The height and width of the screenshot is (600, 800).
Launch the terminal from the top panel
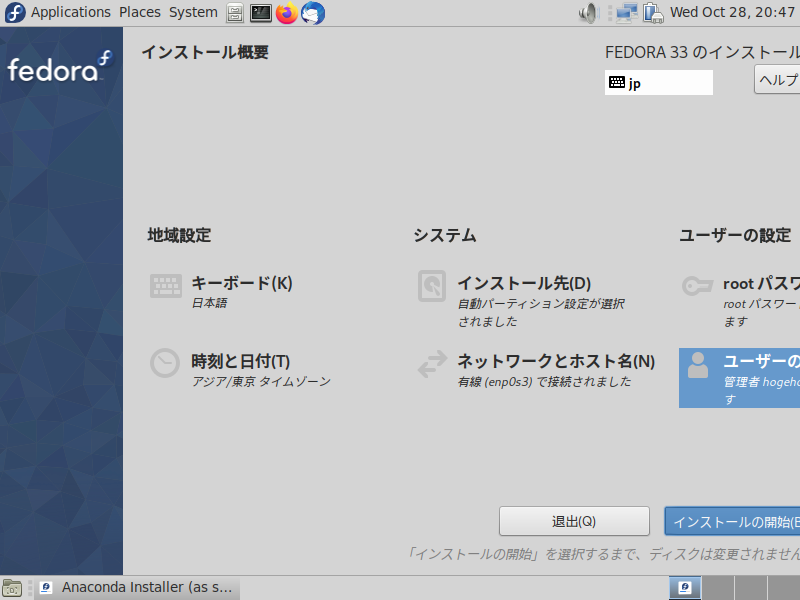[x=261, y=13]
